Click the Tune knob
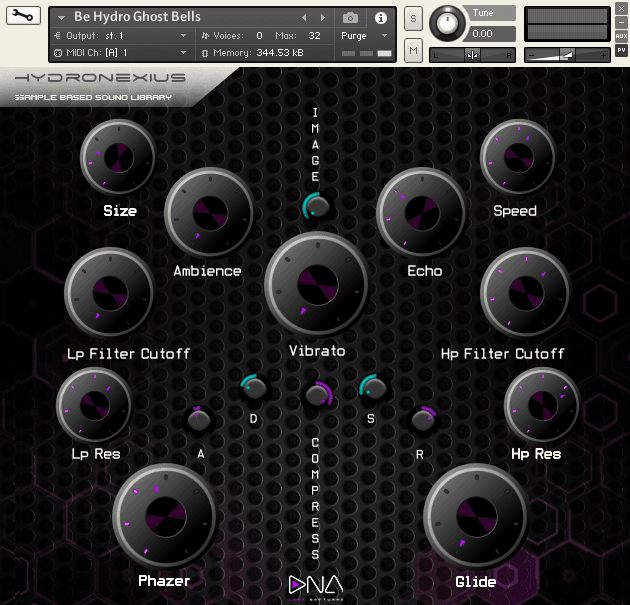The height and width of the screenshot is (605, 630). click(447, 23)
